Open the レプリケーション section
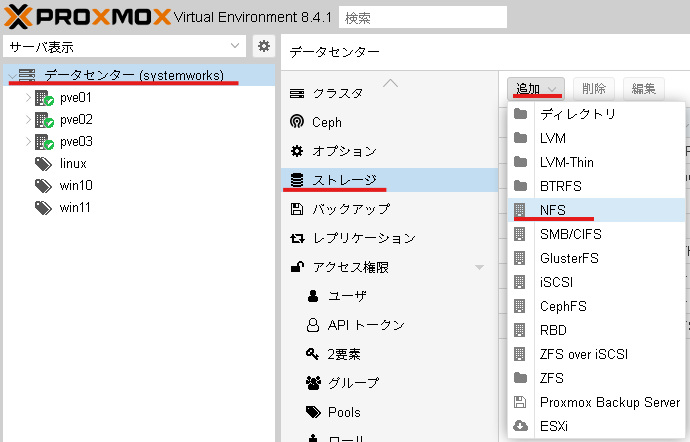The height and width of the screenshot is (442, 690). point(389,238)
